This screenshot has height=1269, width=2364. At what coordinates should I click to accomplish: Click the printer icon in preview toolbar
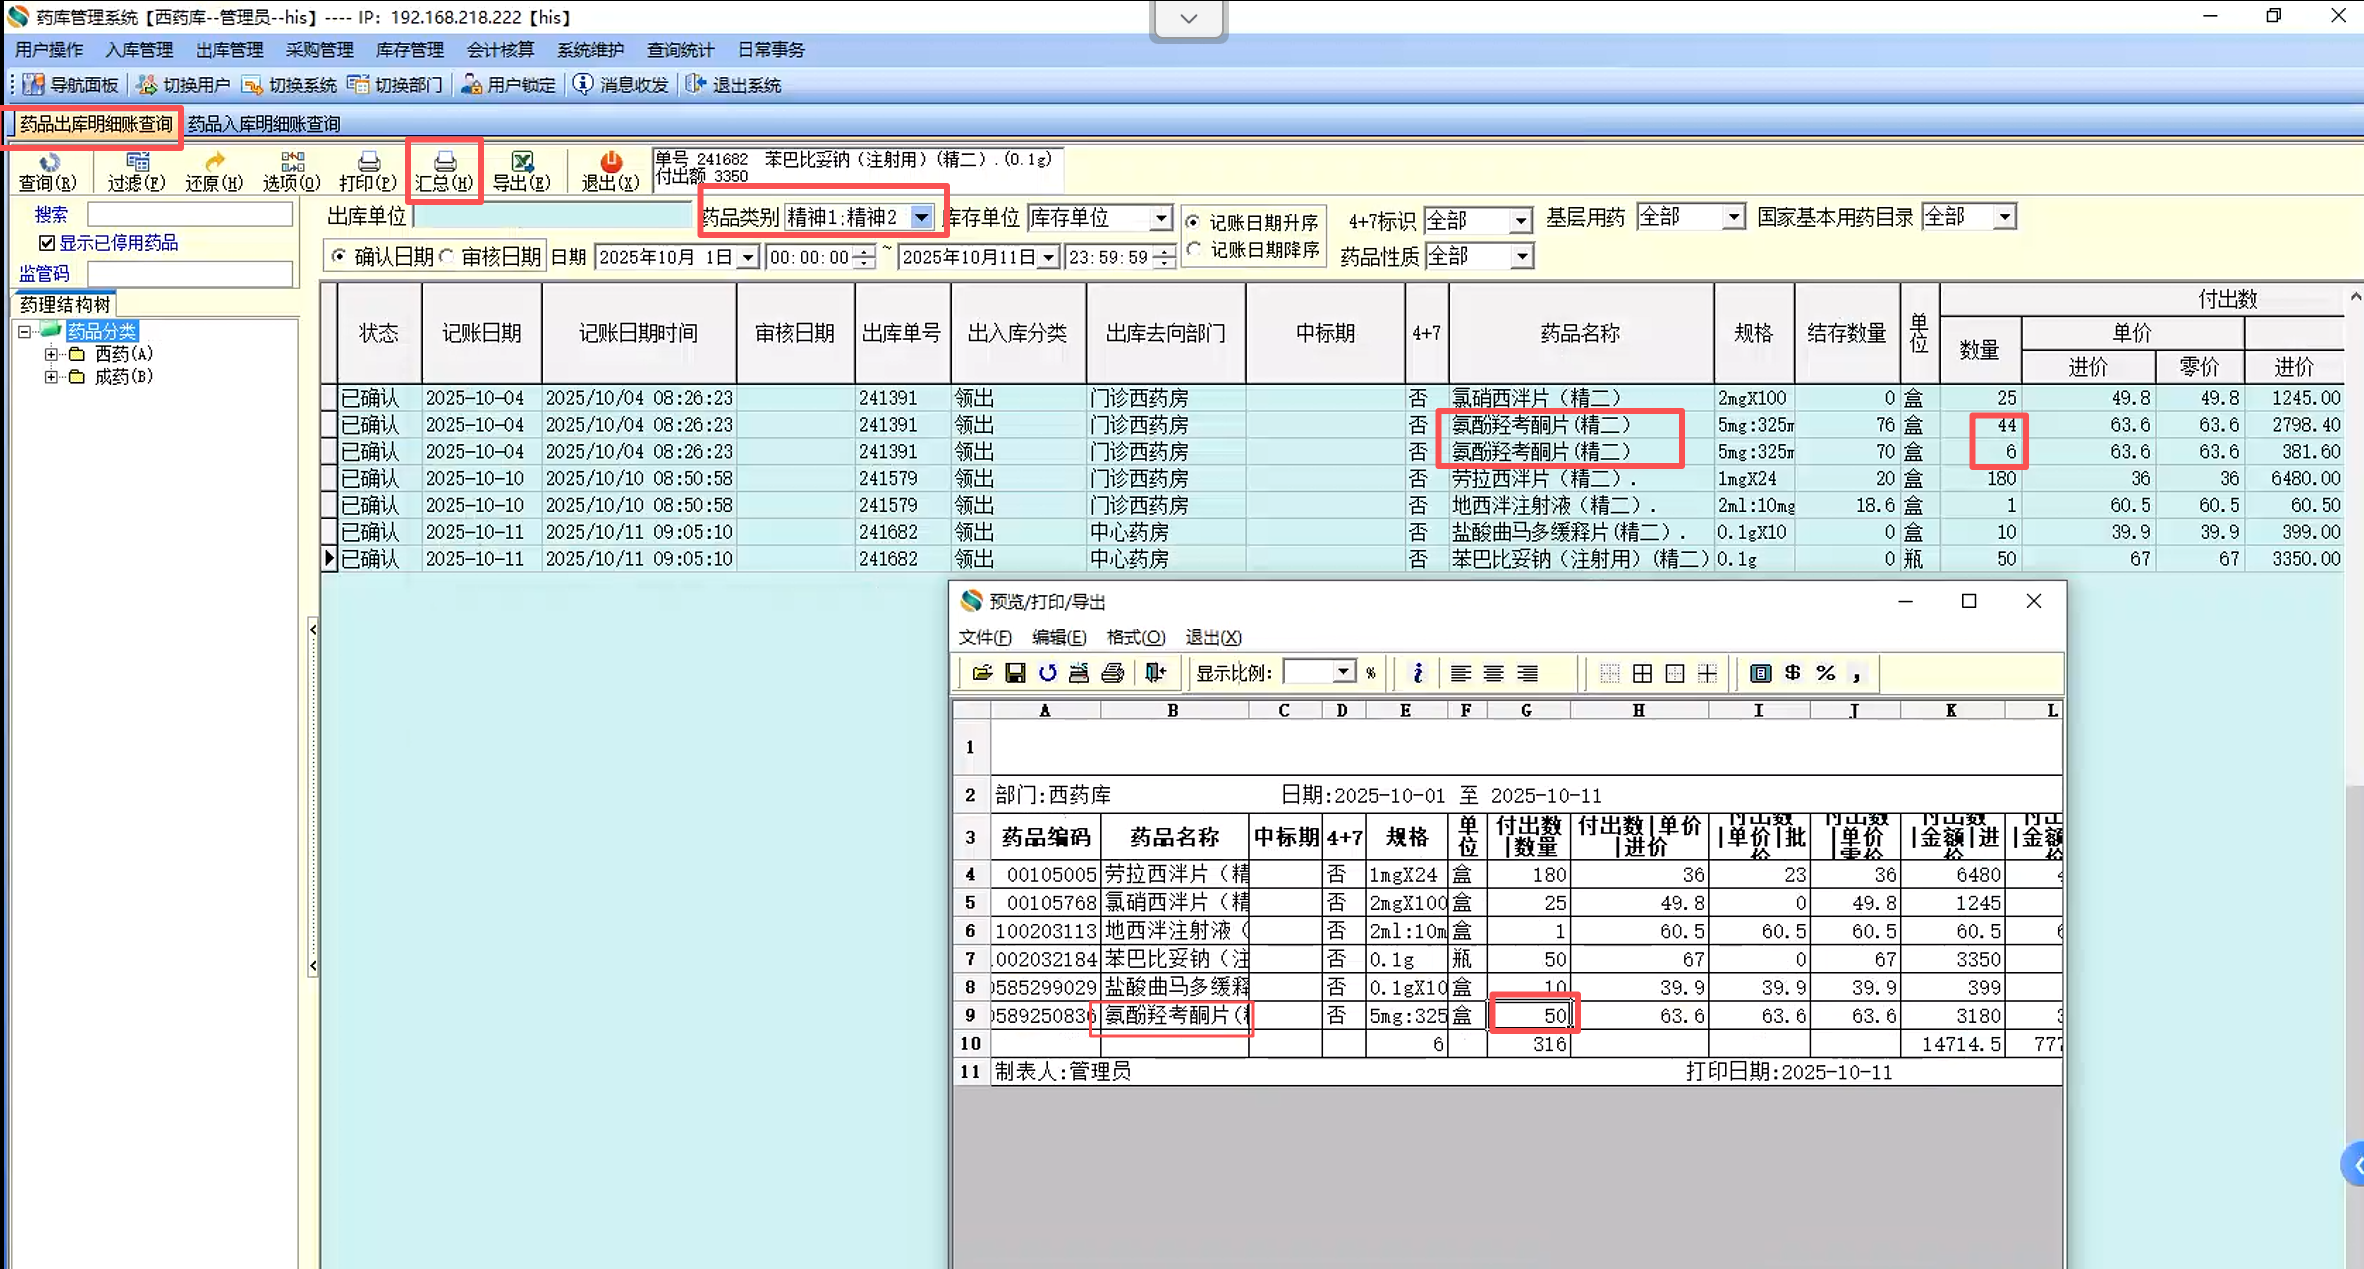[x=1112, y=673]
